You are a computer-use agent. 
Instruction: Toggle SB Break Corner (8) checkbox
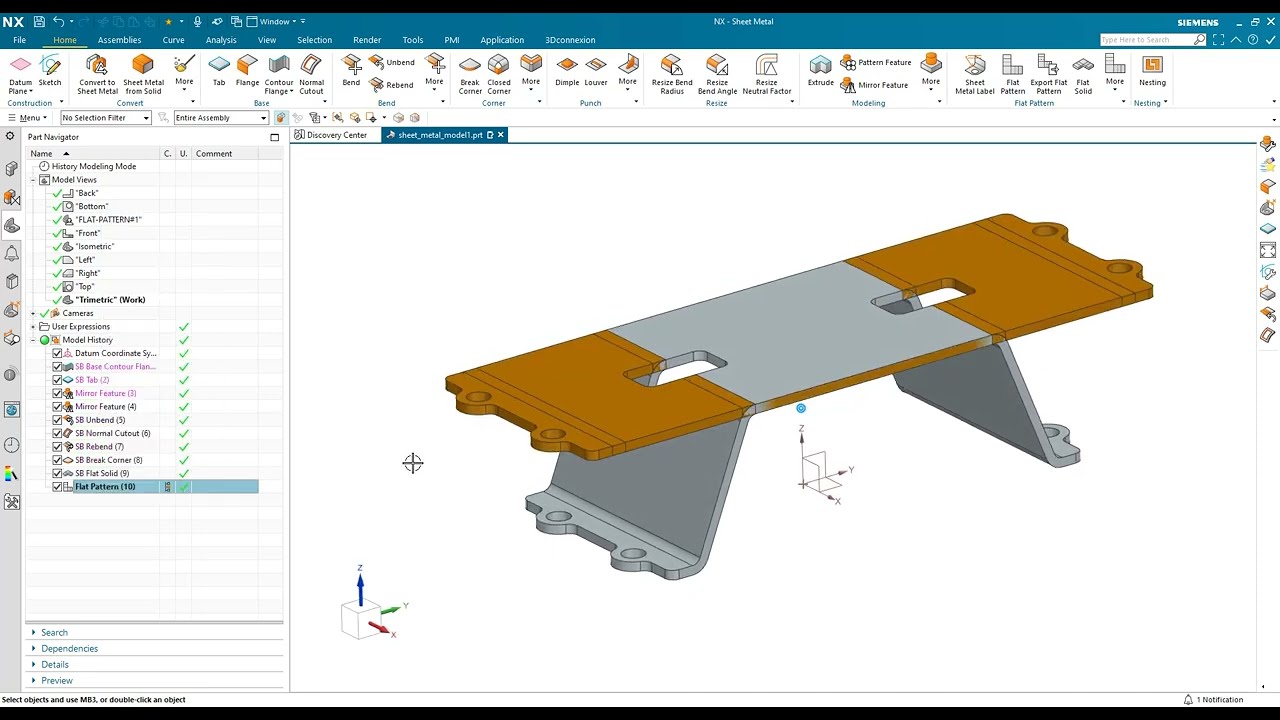point(58,460)
